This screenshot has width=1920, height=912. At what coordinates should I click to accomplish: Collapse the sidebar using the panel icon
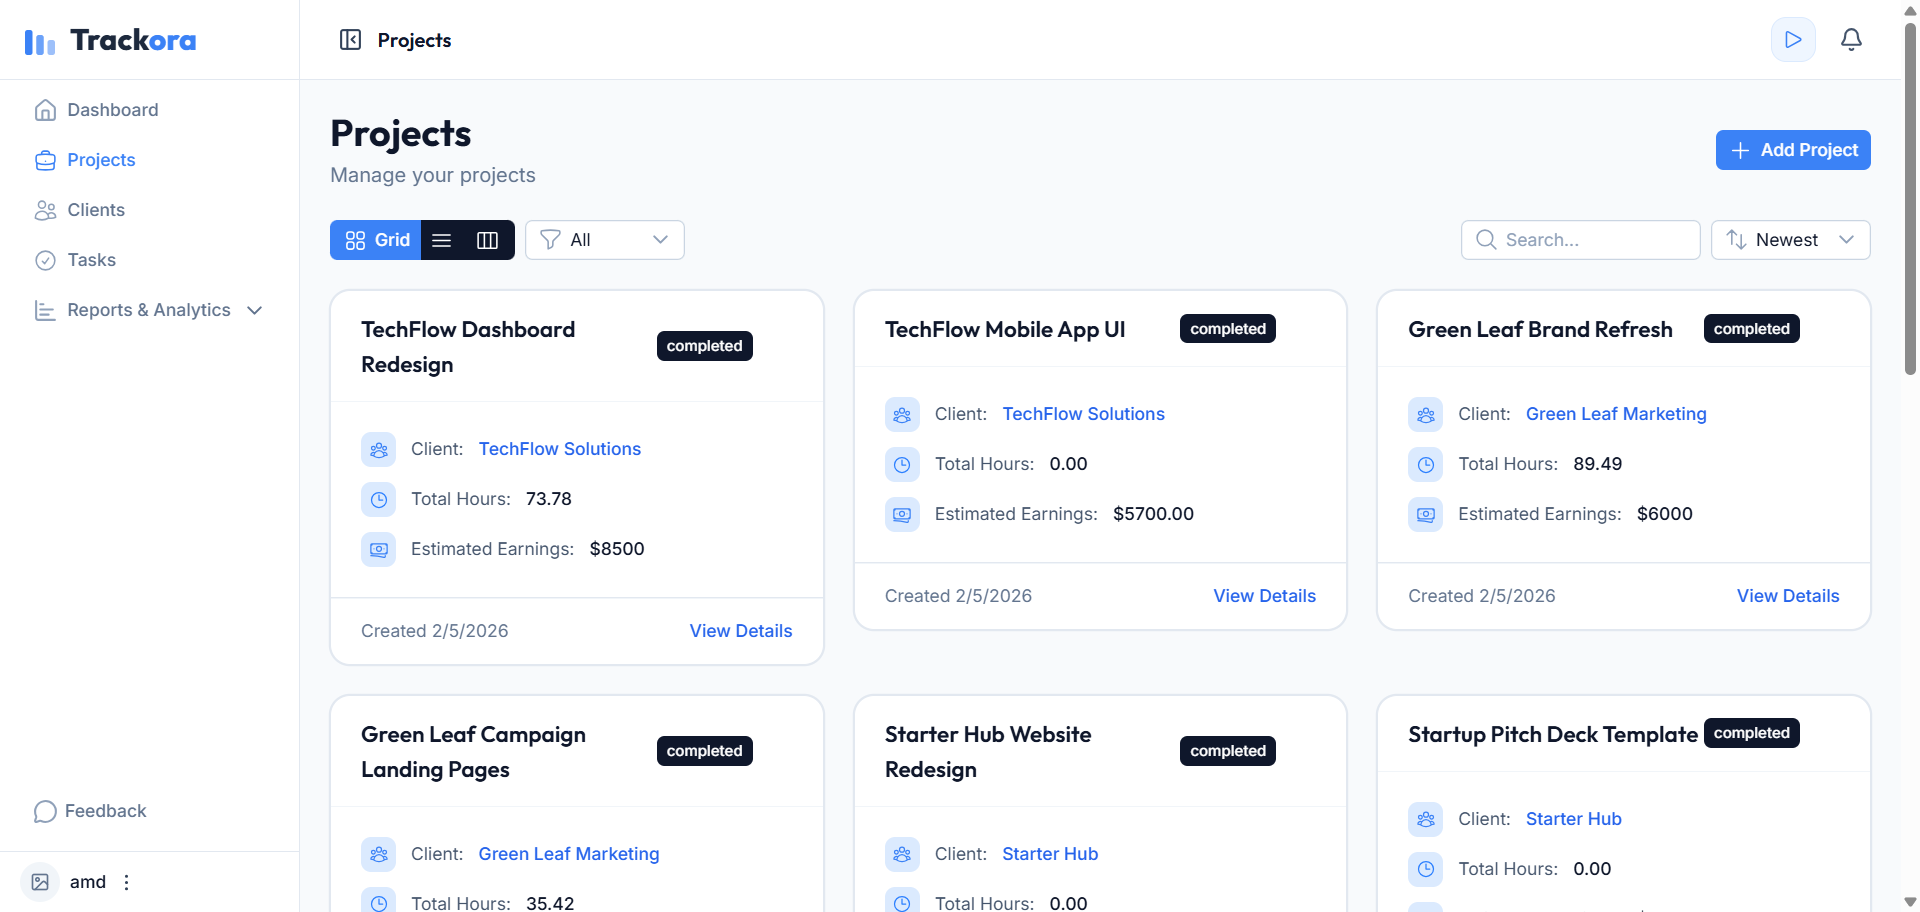point(350,39)
